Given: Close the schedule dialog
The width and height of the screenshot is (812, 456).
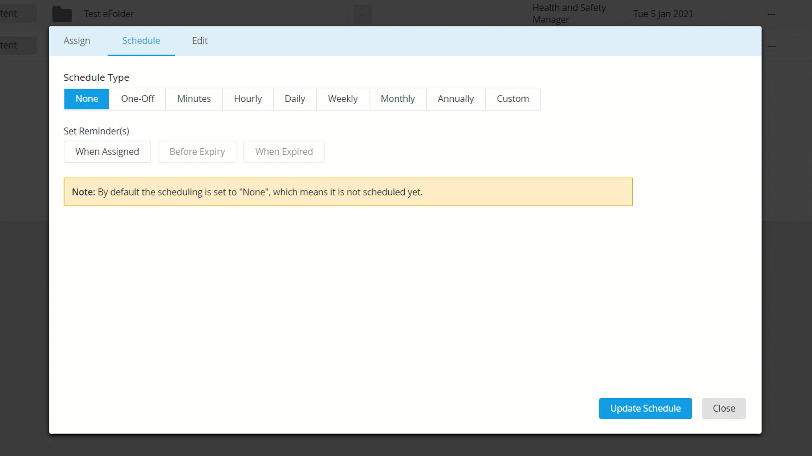Looking at the screenshot, I should pos(723,408).
